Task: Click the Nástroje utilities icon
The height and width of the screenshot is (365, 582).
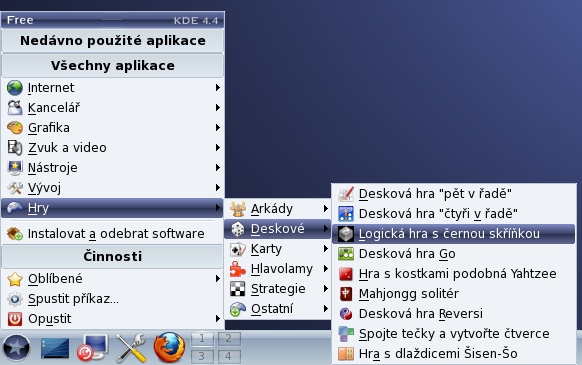Action: pos(15,168)
